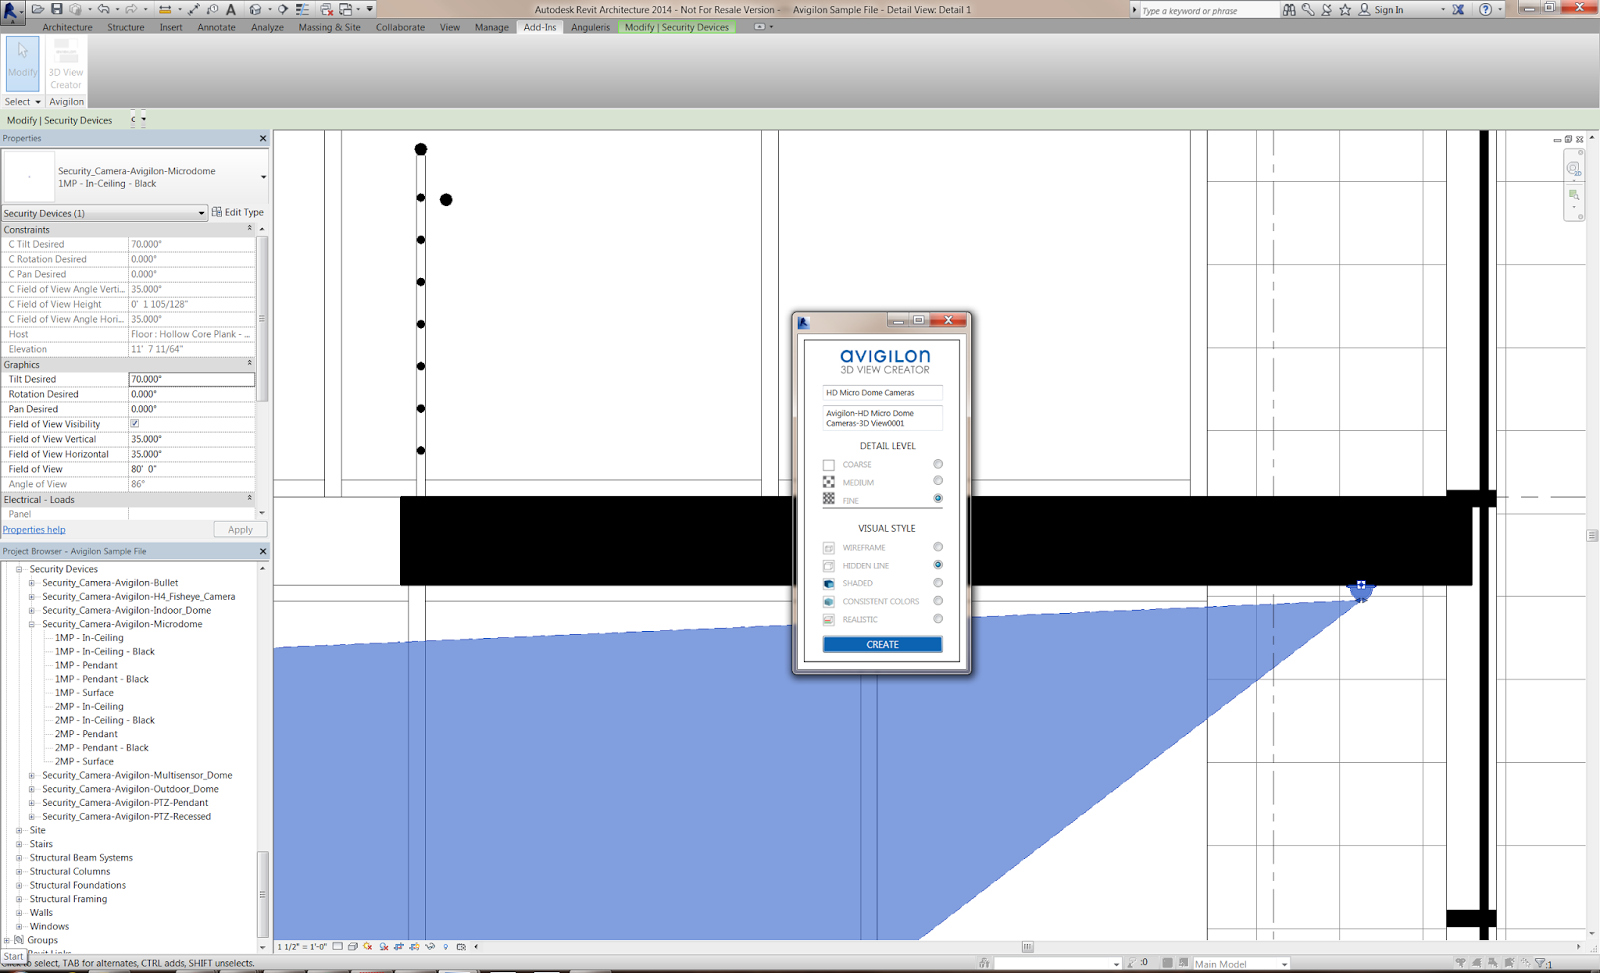Viewport: 1600px width, 973px height.
Task: Toggle the Show Crop Region icon on the view control bar
Action: (415, 946)
